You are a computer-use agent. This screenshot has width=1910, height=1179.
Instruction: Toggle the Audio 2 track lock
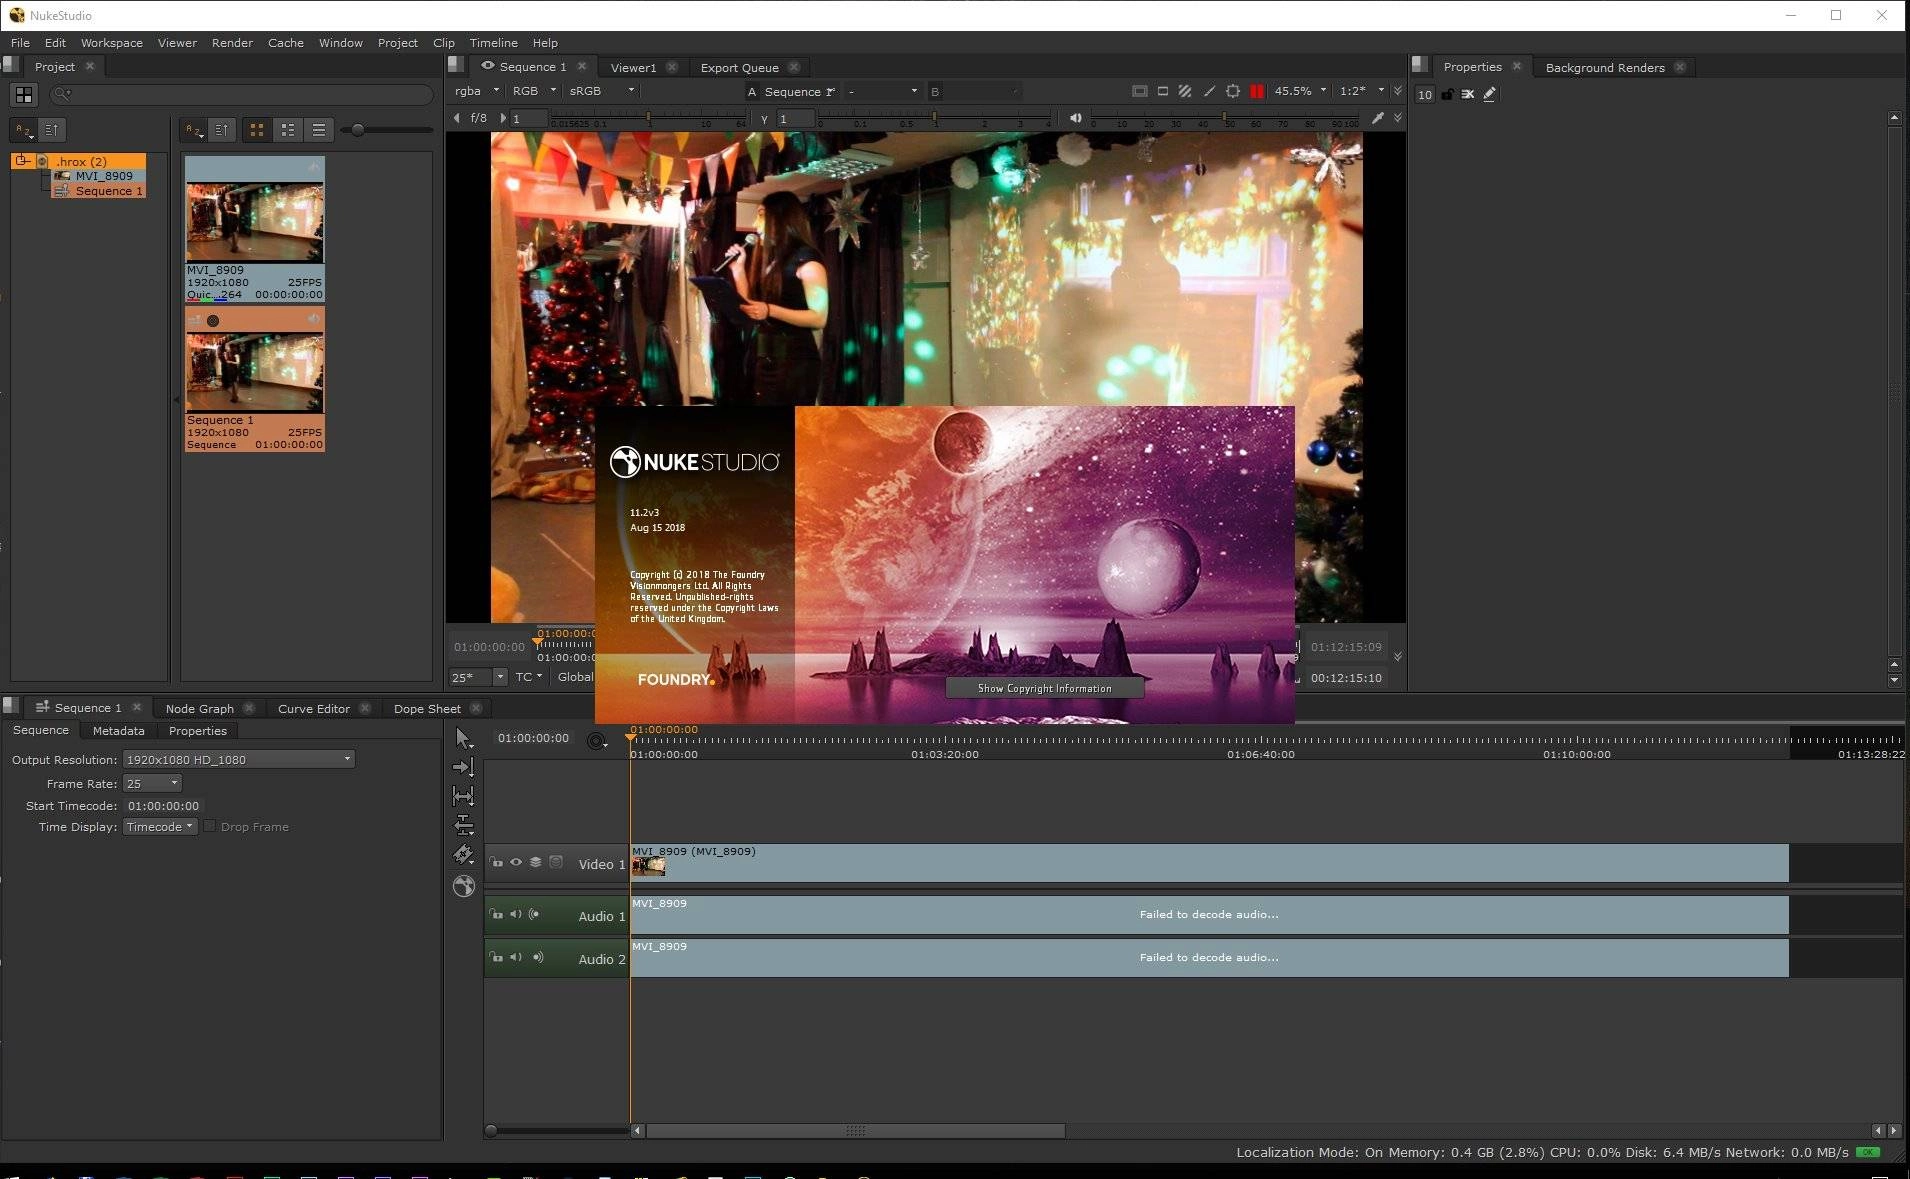(x=496, y=957)
